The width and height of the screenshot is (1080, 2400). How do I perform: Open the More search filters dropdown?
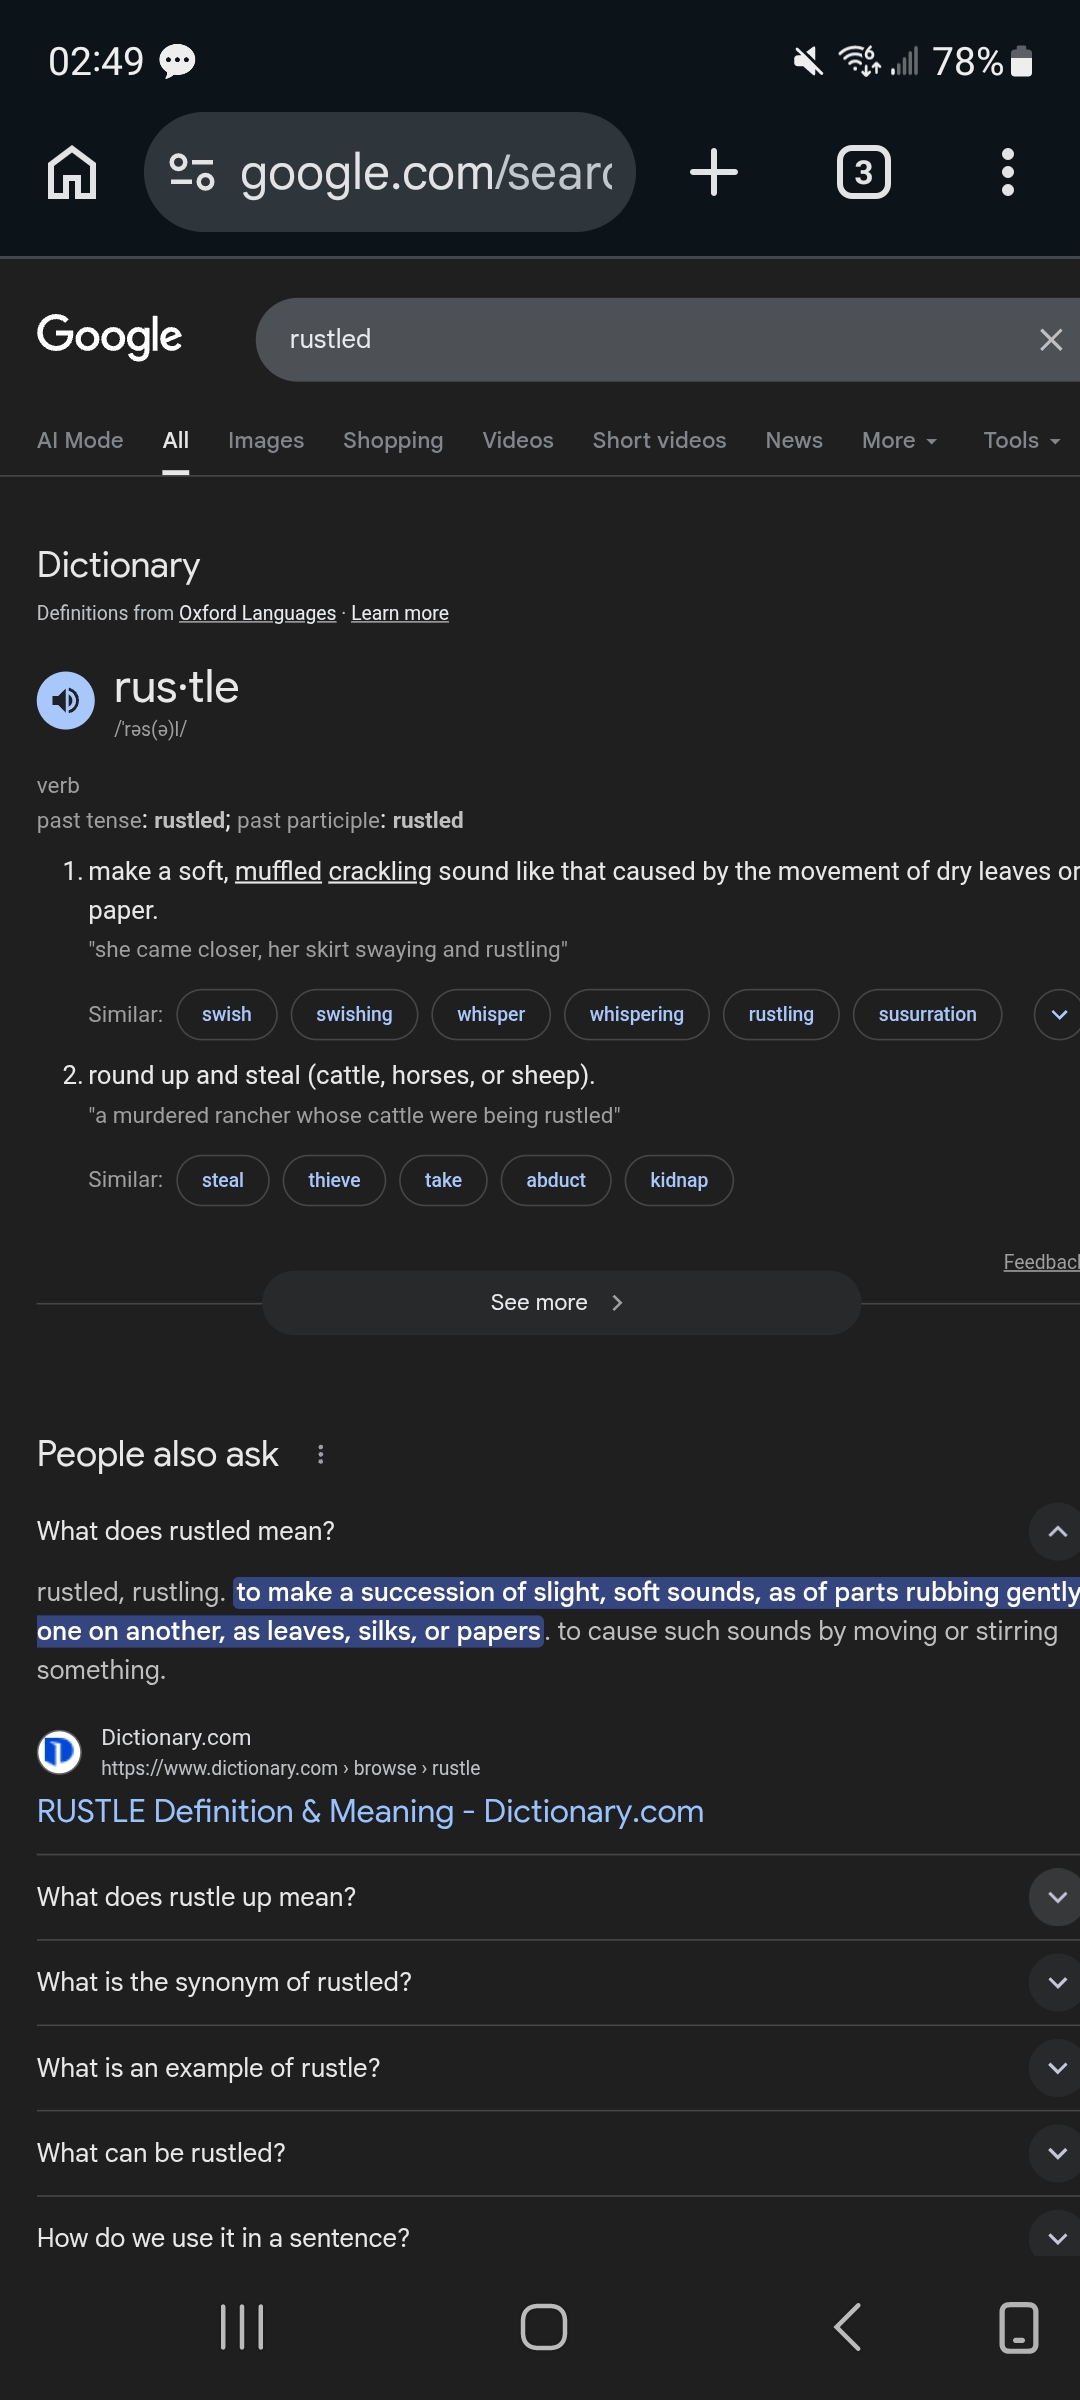[899, 441]
